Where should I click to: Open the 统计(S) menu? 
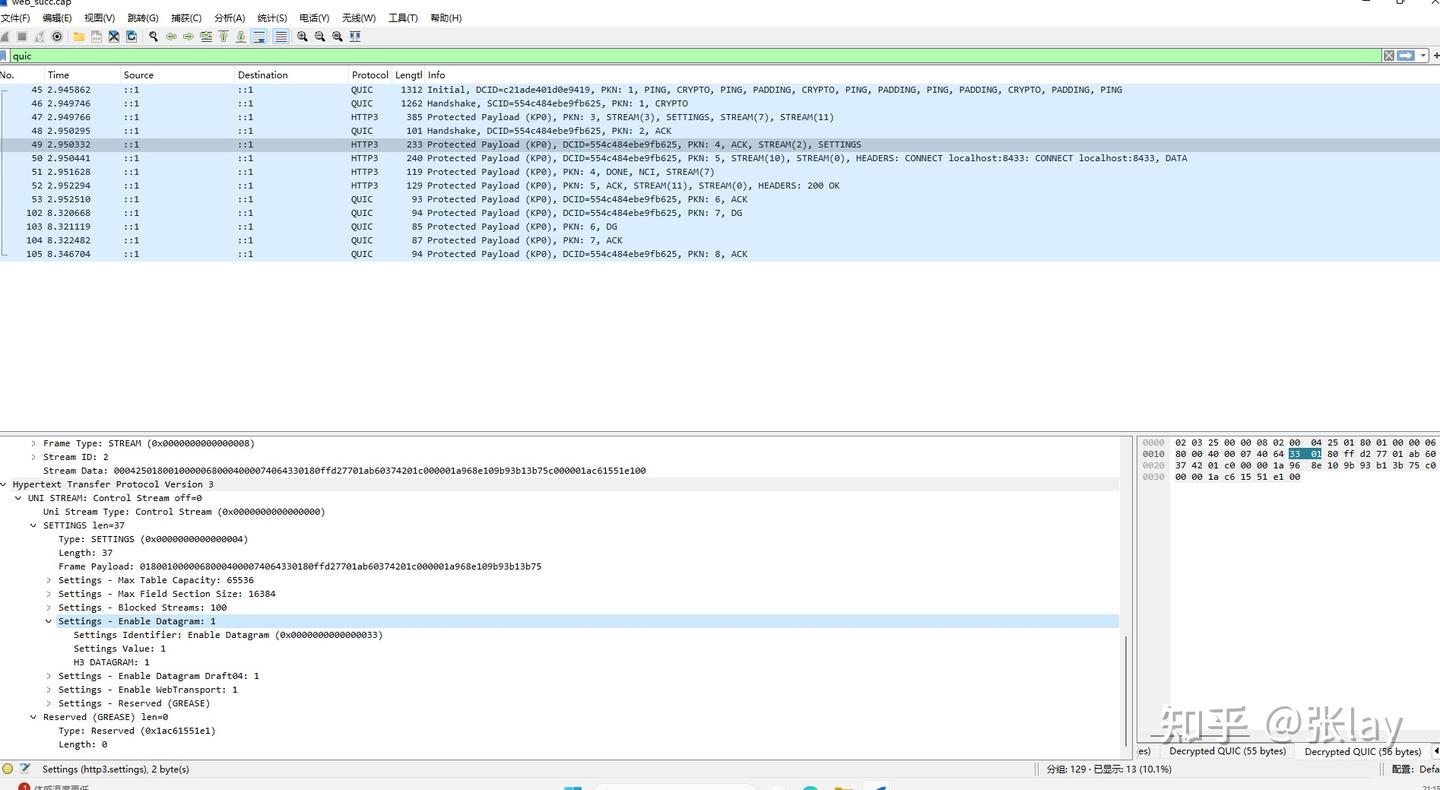click(272, 18)
